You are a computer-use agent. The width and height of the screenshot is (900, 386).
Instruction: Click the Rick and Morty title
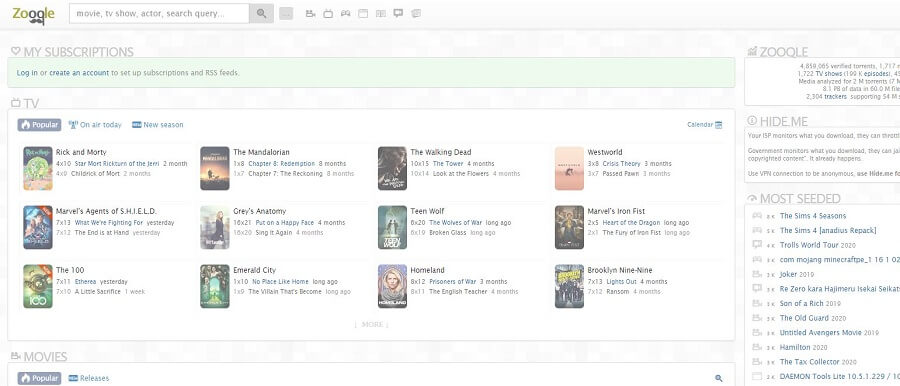coord(81,152)
